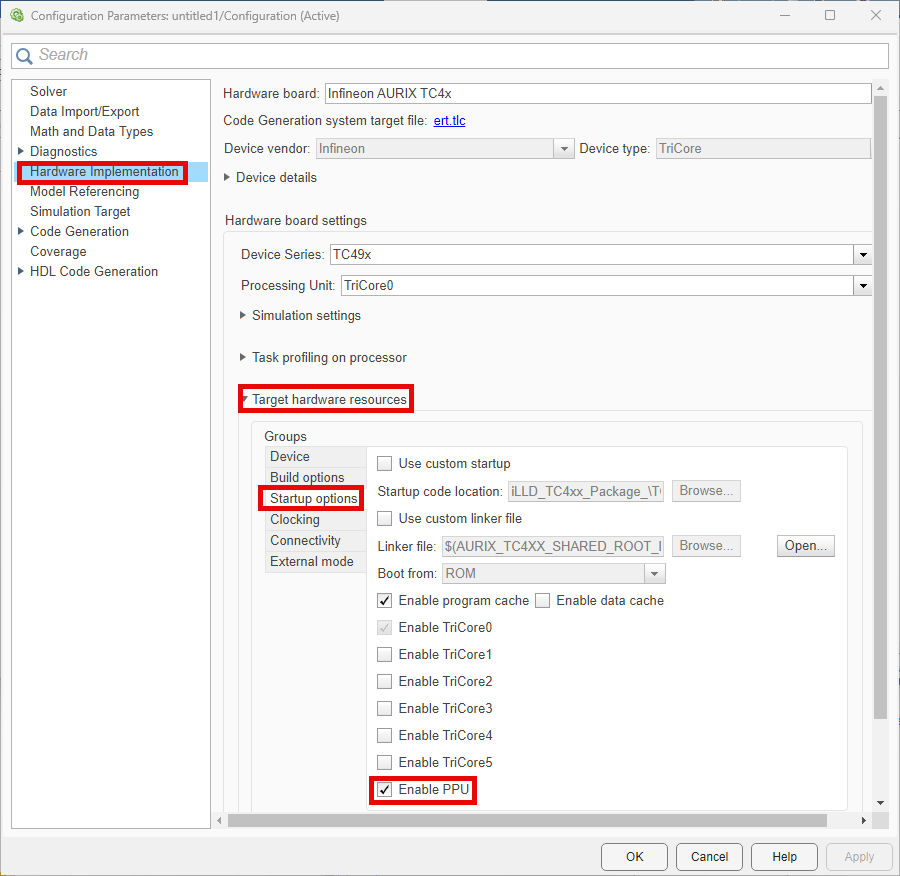Switch to the Clocking group
Viewport: 900px width, 876px height.
[x=294, y=519]
